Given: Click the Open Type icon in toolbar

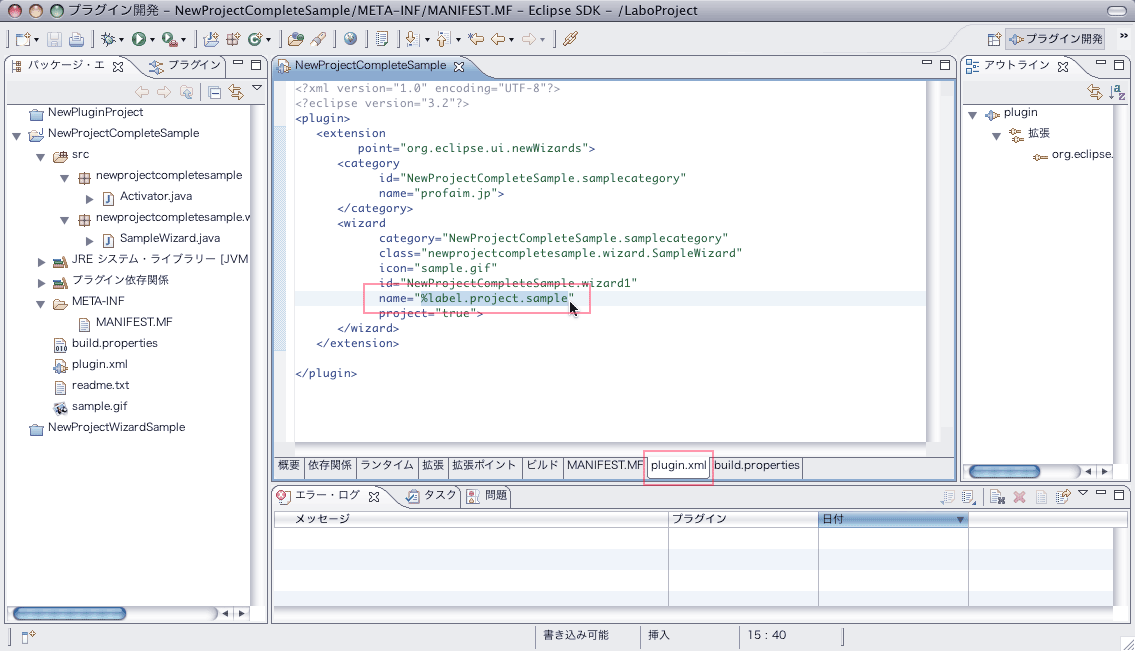Looking at the screenshot, I should (295, 39).
